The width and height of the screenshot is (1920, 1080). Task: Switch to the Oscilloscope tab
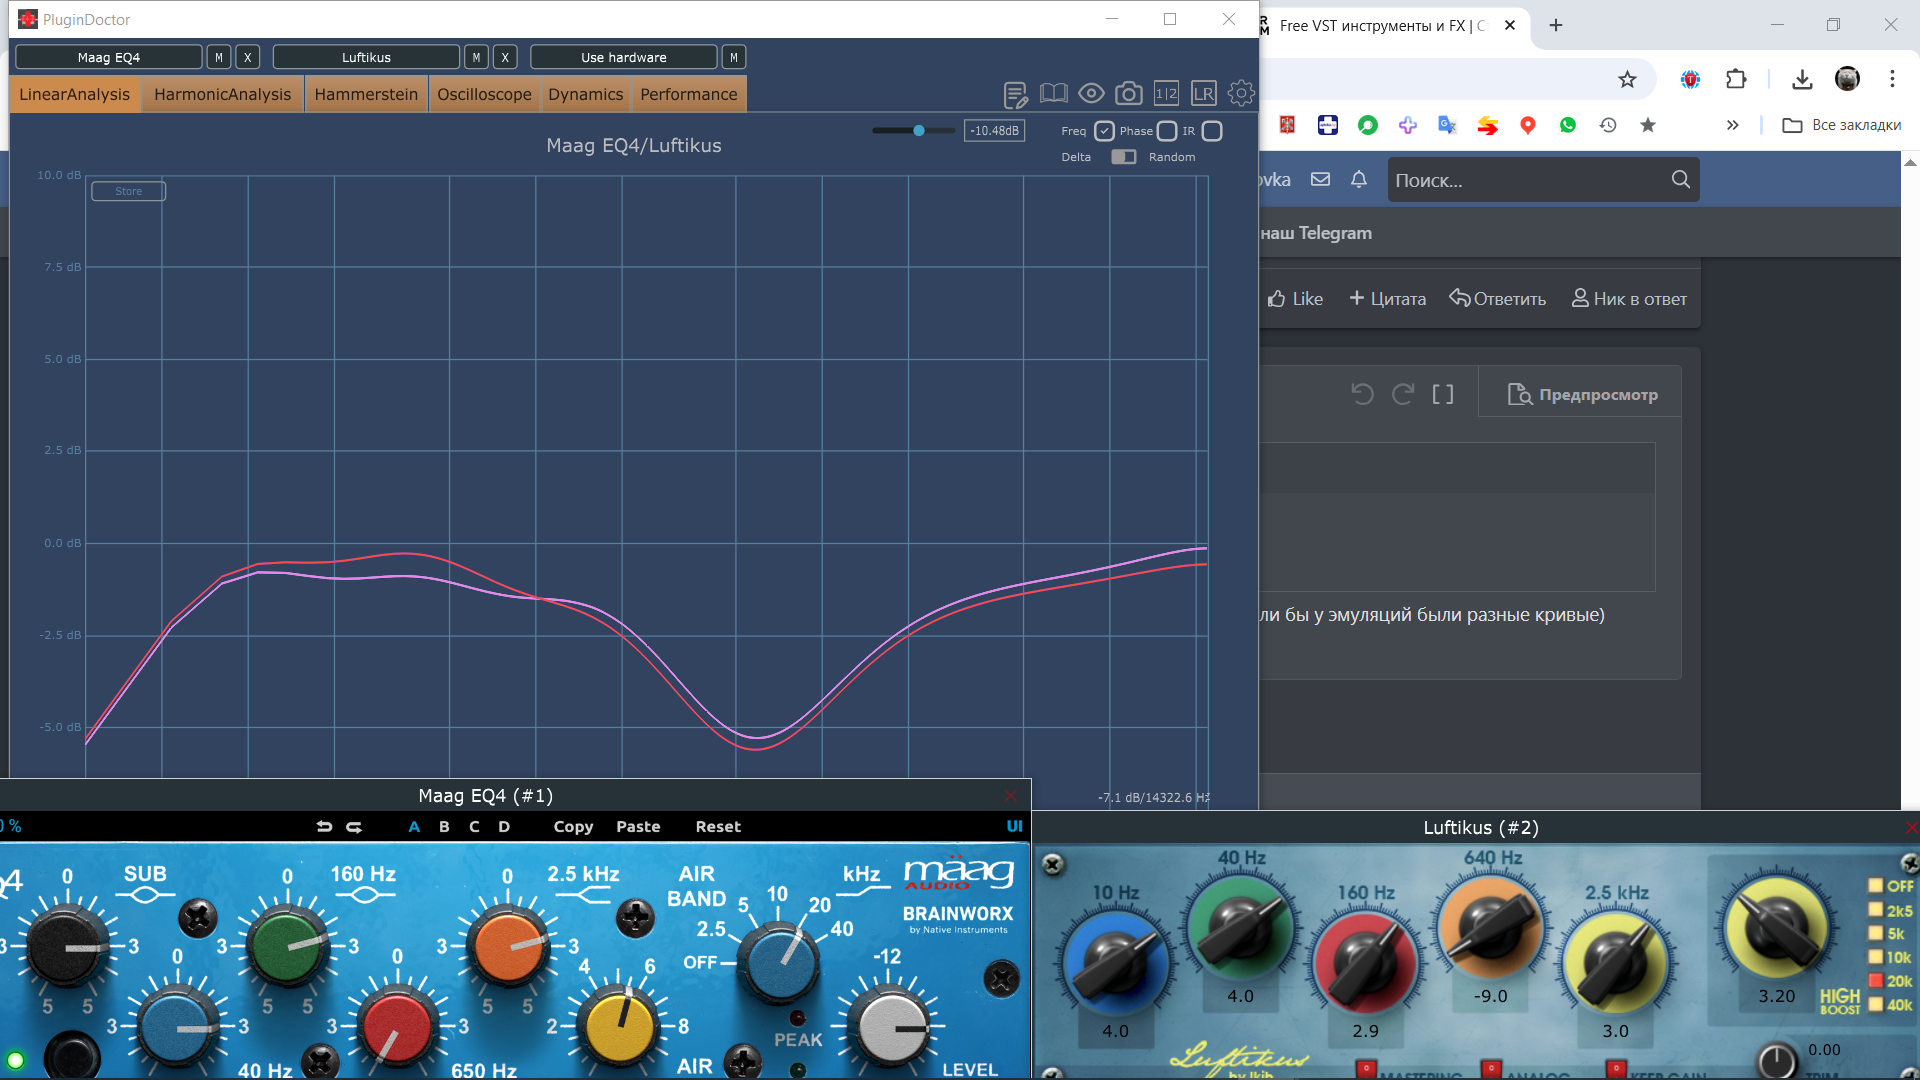pos(484,94)
